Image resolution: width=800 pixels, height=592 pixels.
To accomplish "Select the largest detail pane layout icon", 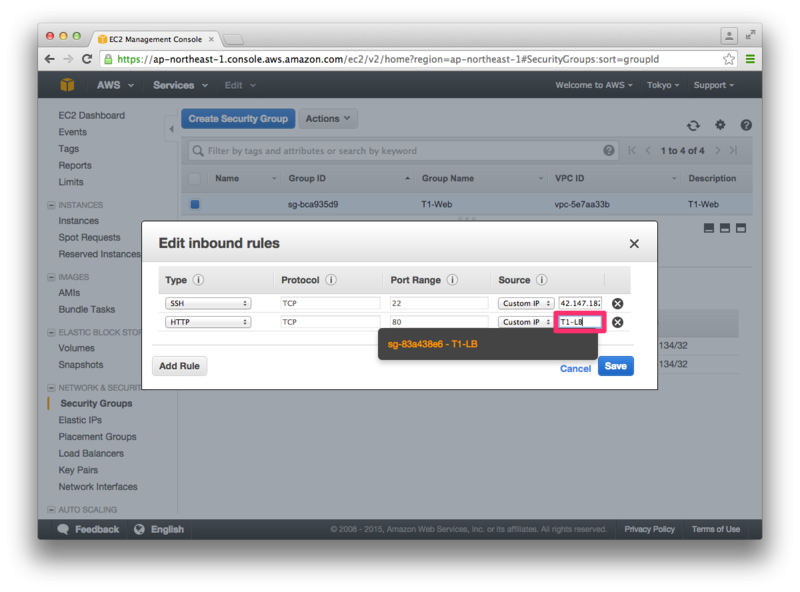I will click(x=741, y=228).
